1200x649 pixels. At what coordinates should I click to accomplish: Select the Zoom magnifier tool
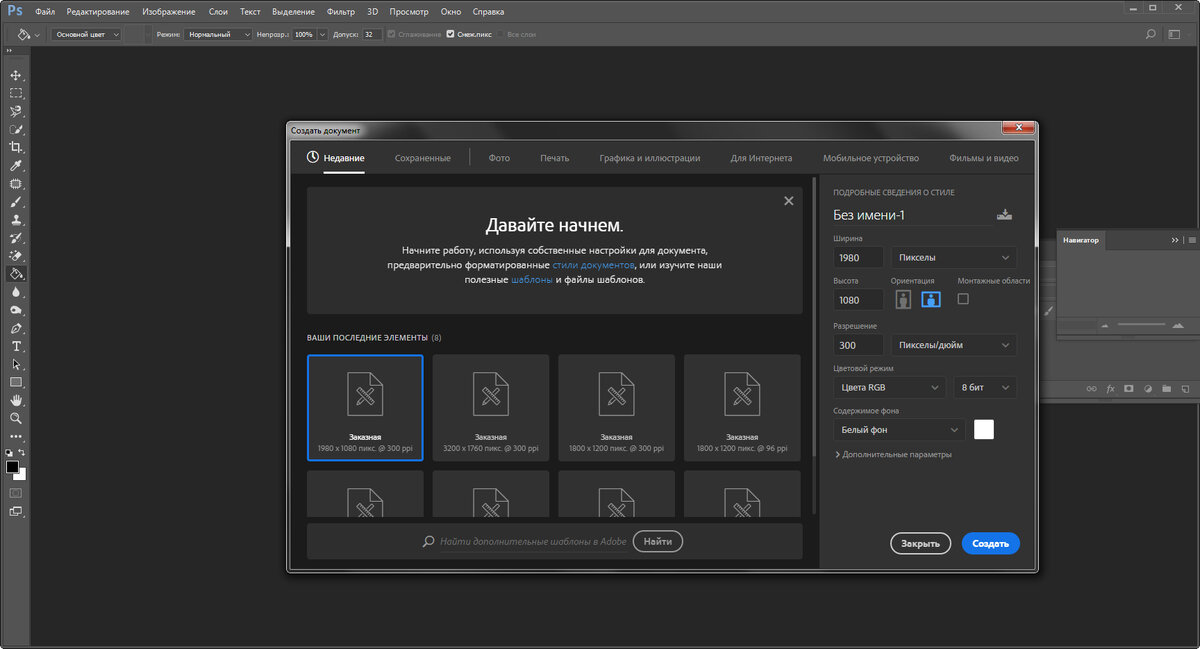[16, 418]
